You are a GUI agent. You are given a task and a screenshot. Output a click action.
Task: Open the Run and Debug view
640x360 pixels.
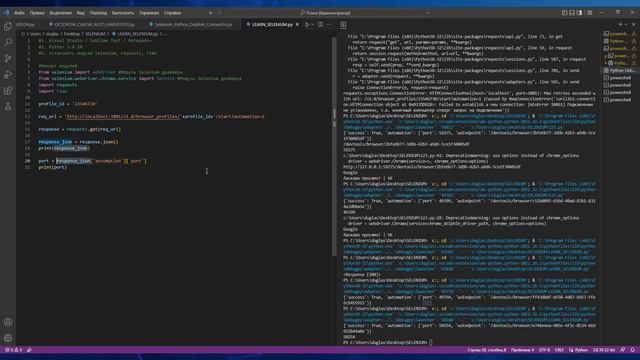pyautogui.click(x=8, y=74)
